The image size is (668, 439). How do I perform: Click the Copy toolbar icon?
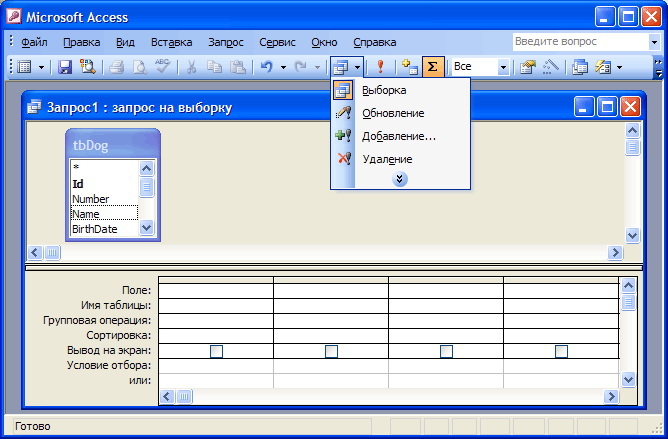tap(214, 67)
